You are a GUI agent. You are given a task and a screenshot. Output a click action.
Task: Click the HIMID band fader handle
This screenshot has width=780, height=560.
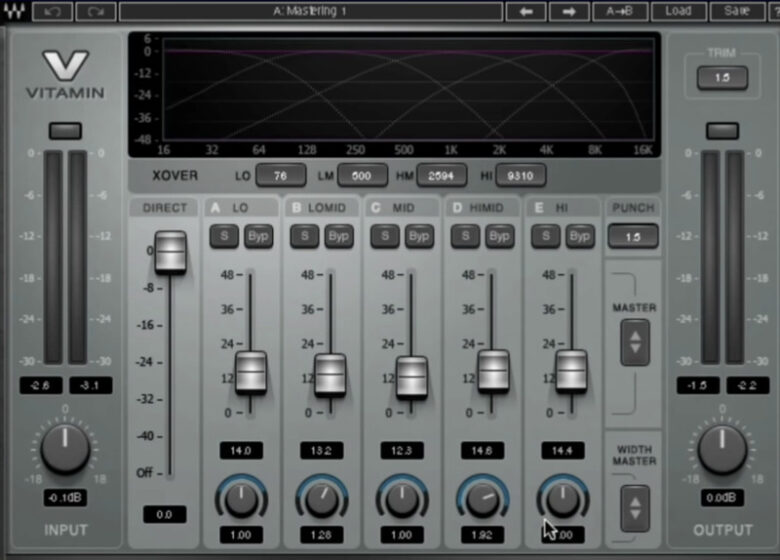click(x=493, y=371)
